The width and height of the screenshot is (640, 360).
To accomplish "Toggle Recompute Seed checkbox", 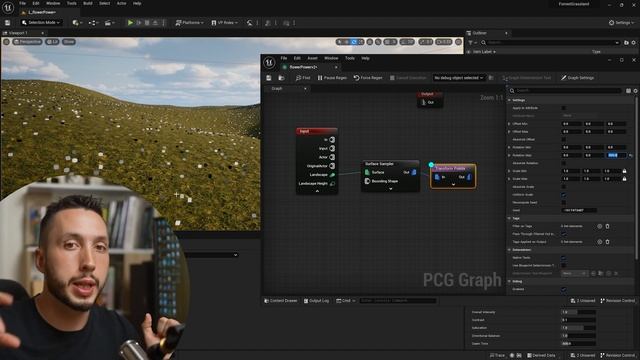I will pyautogui.click(x=564, y=202).
